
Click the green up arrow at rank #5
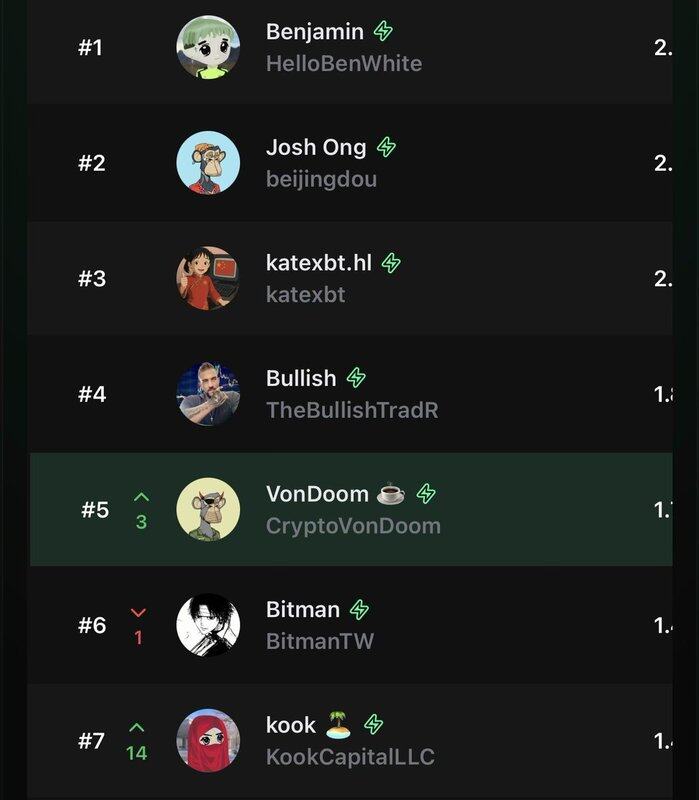coord(141,496)
